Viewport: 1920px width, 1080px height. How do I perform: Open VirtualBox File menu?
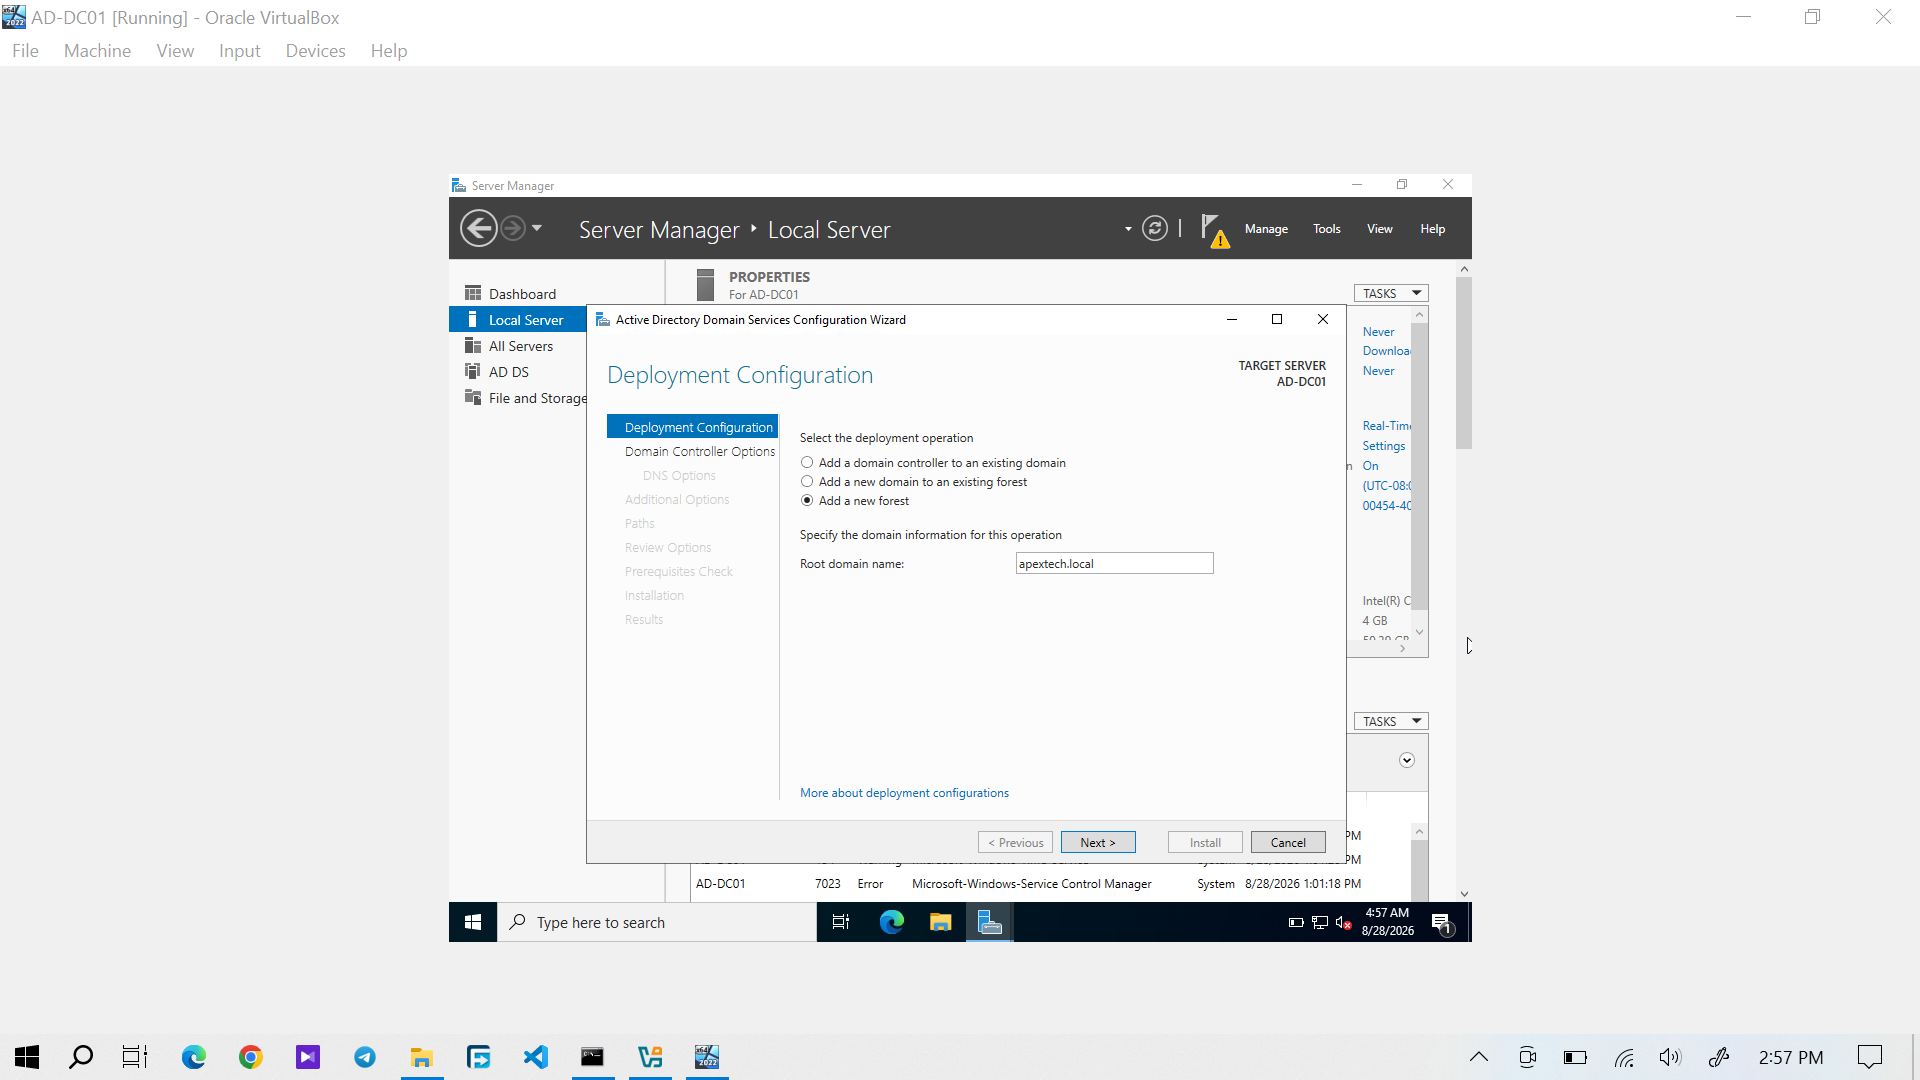[x=25, y=51]
